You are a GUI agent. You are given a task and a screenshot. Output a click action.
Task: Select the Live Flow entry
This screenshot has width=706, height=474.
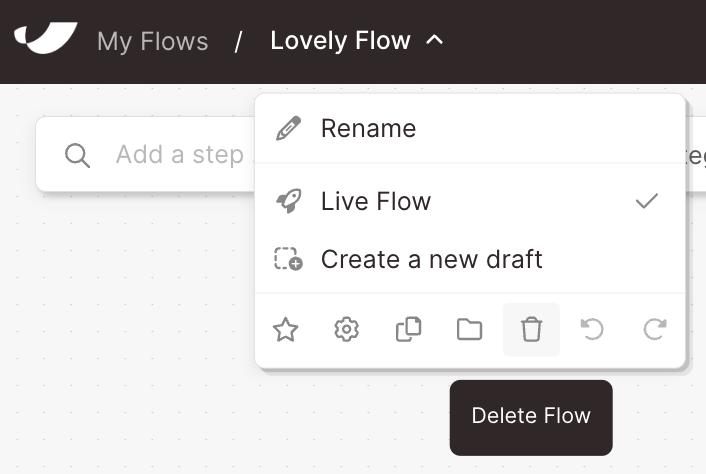point(470,201)
